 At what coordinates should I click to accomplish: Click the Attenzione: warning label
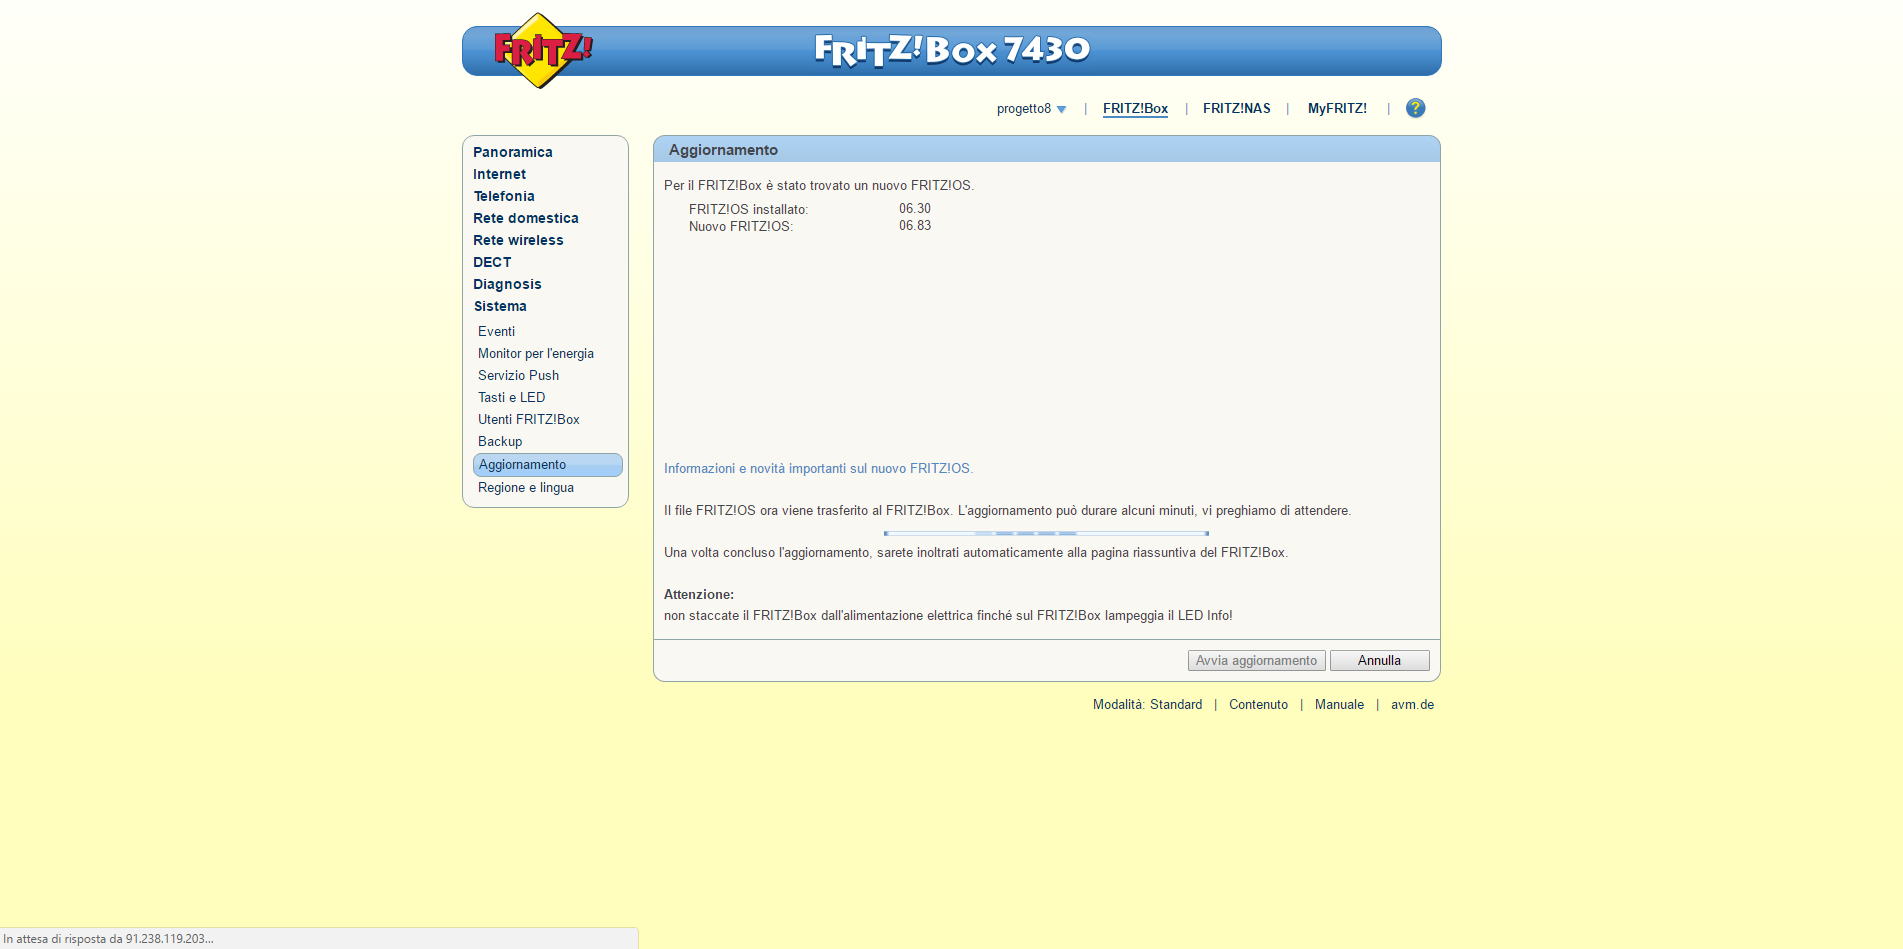[698, 594]
